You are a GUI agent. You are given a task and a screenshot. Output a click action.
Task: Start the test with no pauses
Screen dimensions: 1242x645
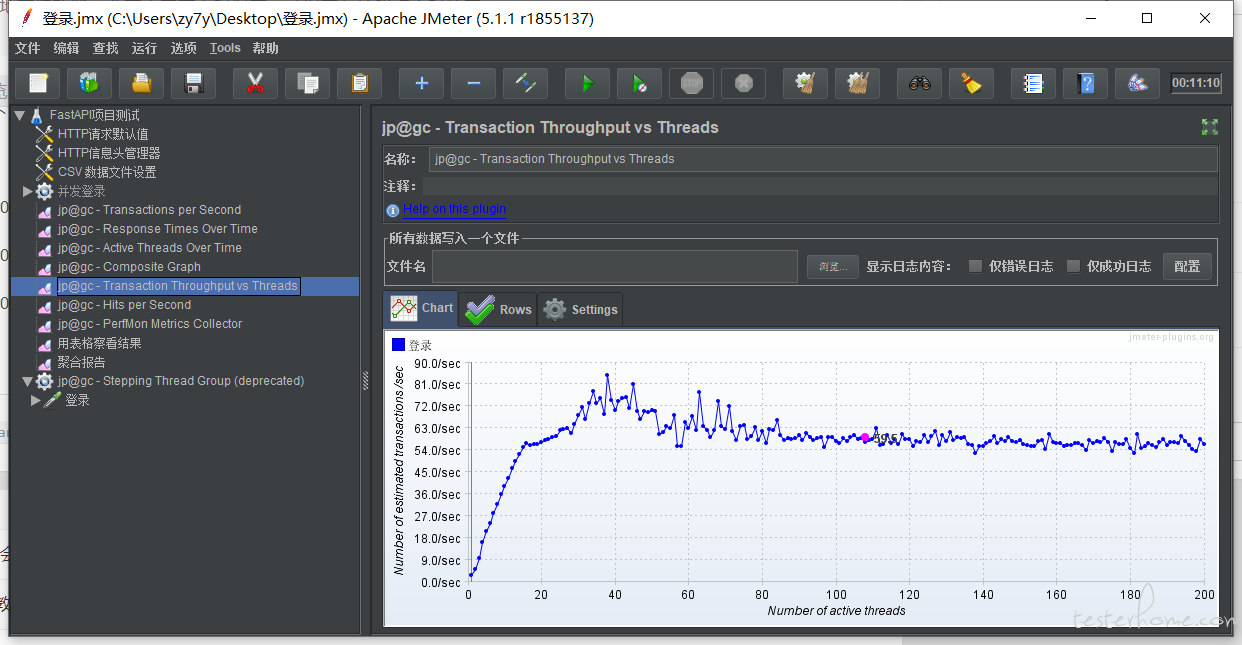click(x=640, y=83)
